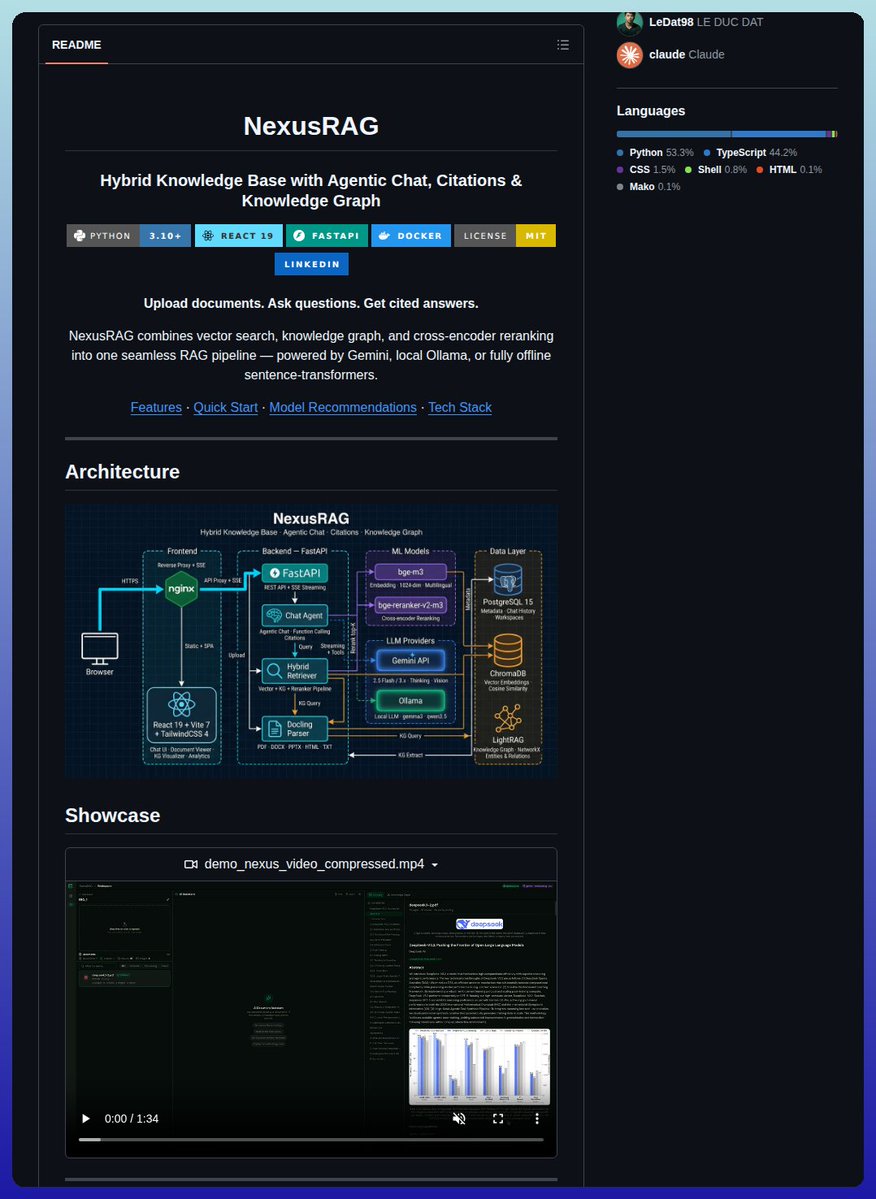This screenshot has height=1199, width=876.
Task: Click the TypeScript segment of languages bar
Action: 779,134
